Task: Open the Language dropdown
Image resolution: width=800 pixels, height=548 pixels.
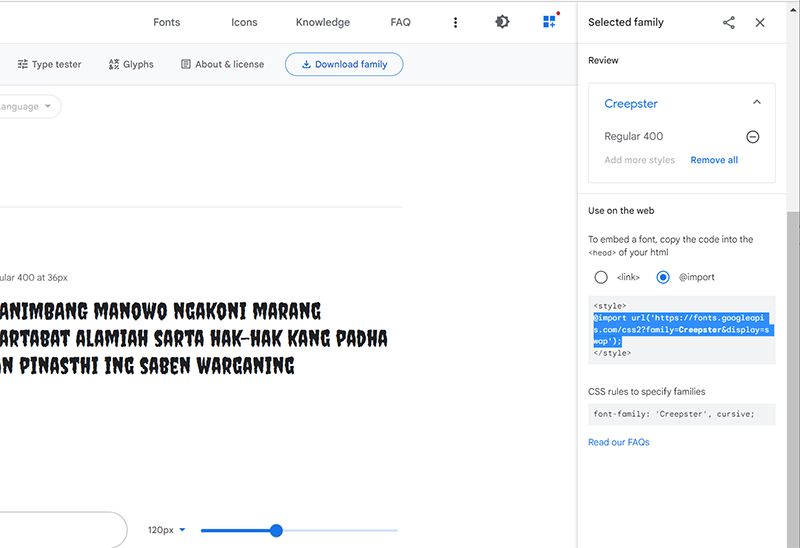Action: tap(28, 107)
